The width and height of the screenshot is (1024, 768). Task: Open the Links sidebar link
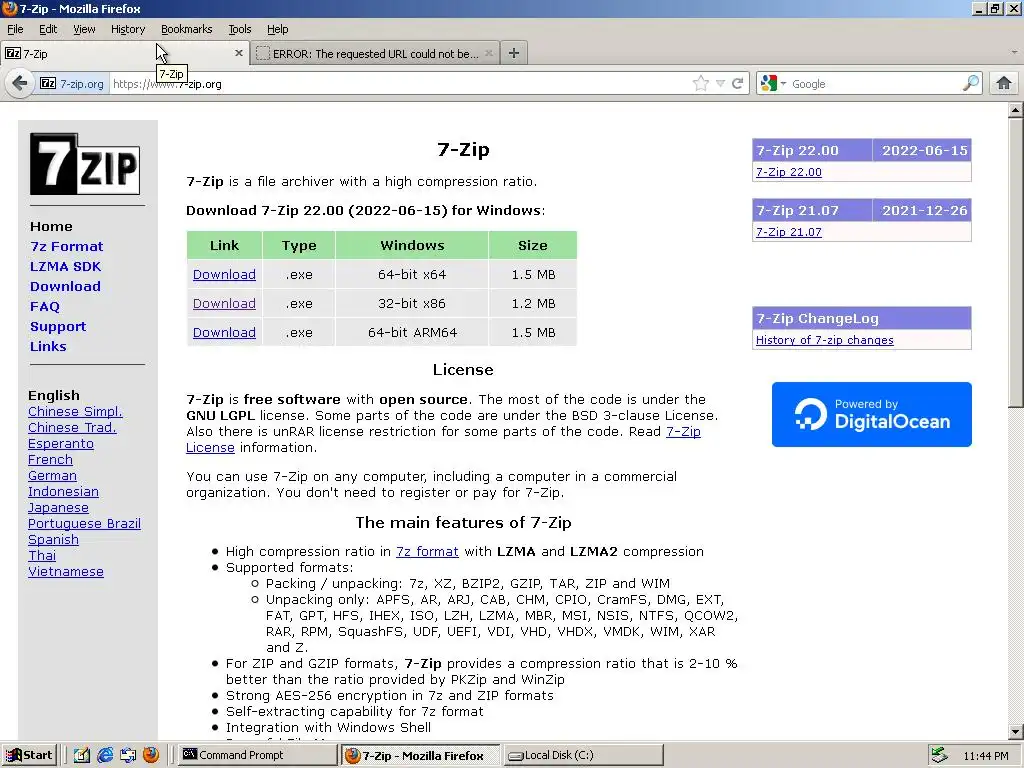[x=48, y=347]
